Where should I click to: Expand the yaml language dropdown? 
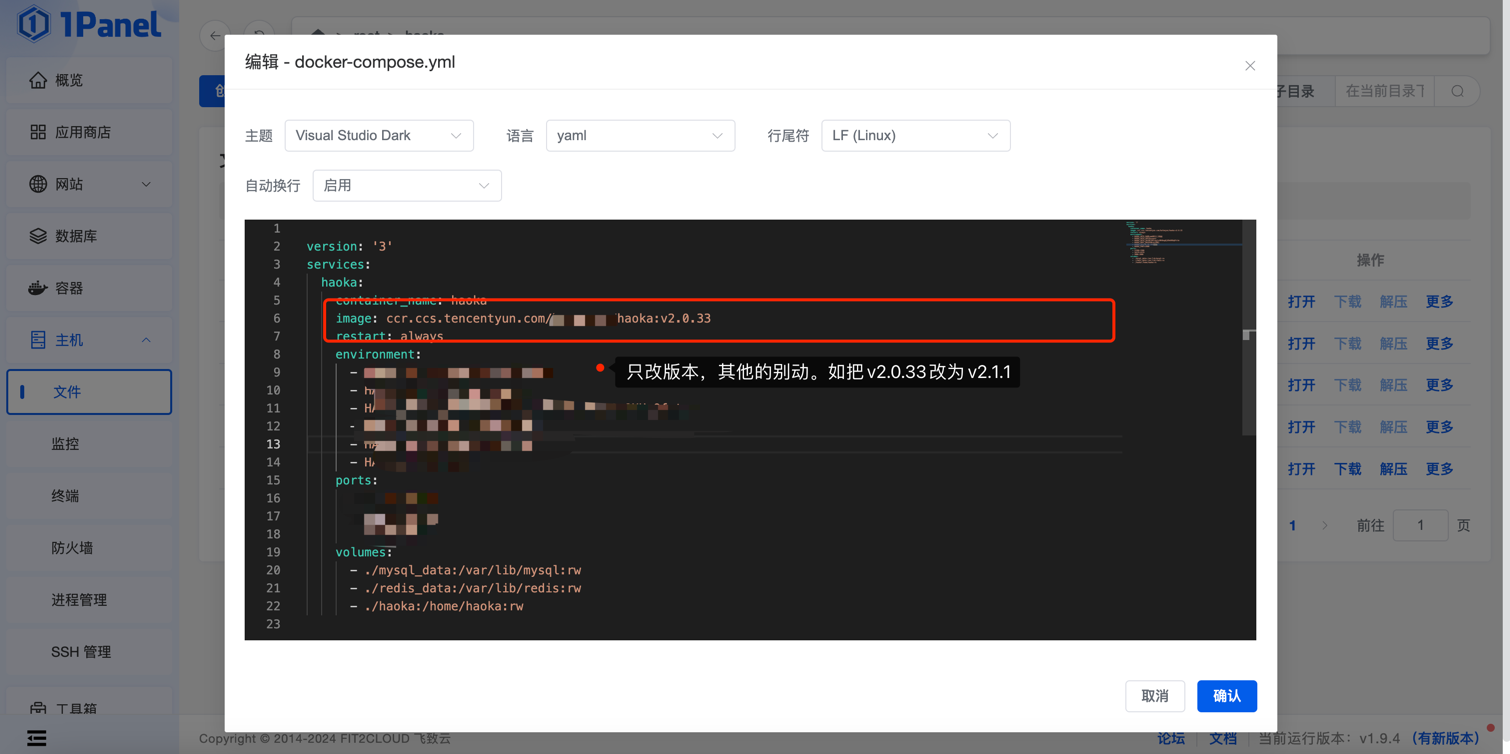pyautogui.click(x=640, y=136)
